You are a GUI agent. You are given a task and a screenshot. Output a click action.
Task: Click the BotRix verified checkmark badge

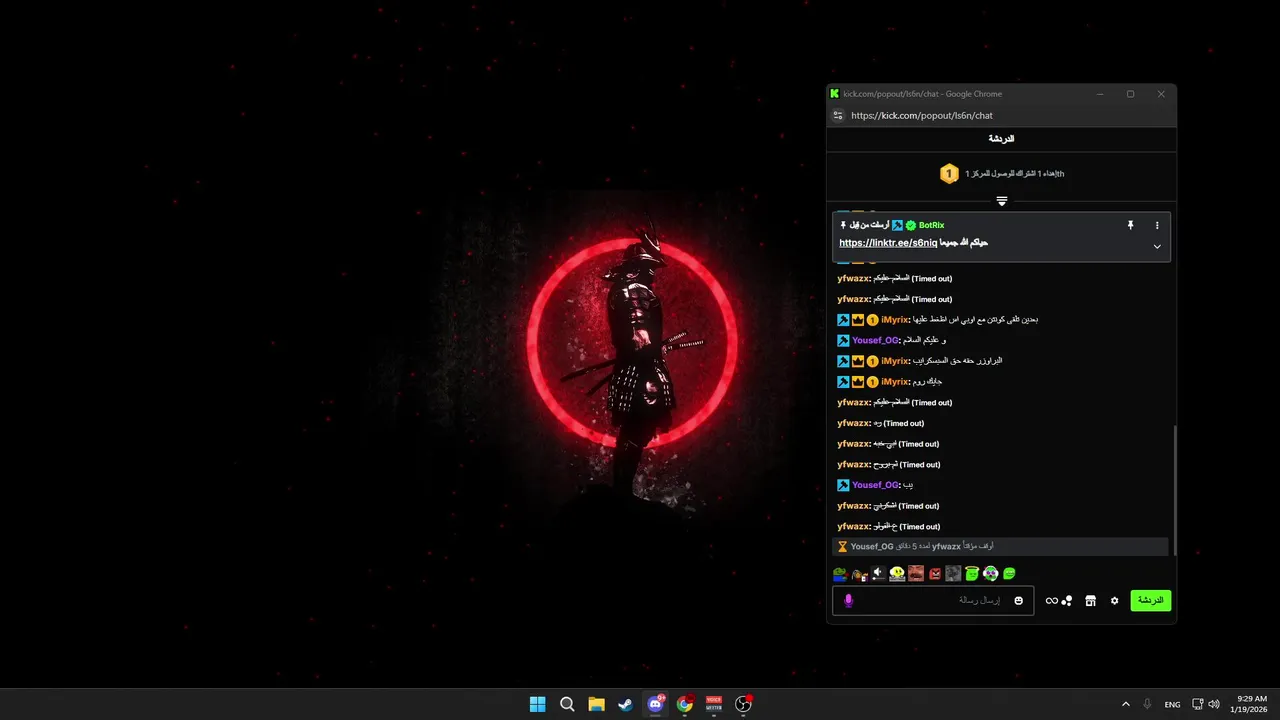pyautogui.click(x=911, y=226)
